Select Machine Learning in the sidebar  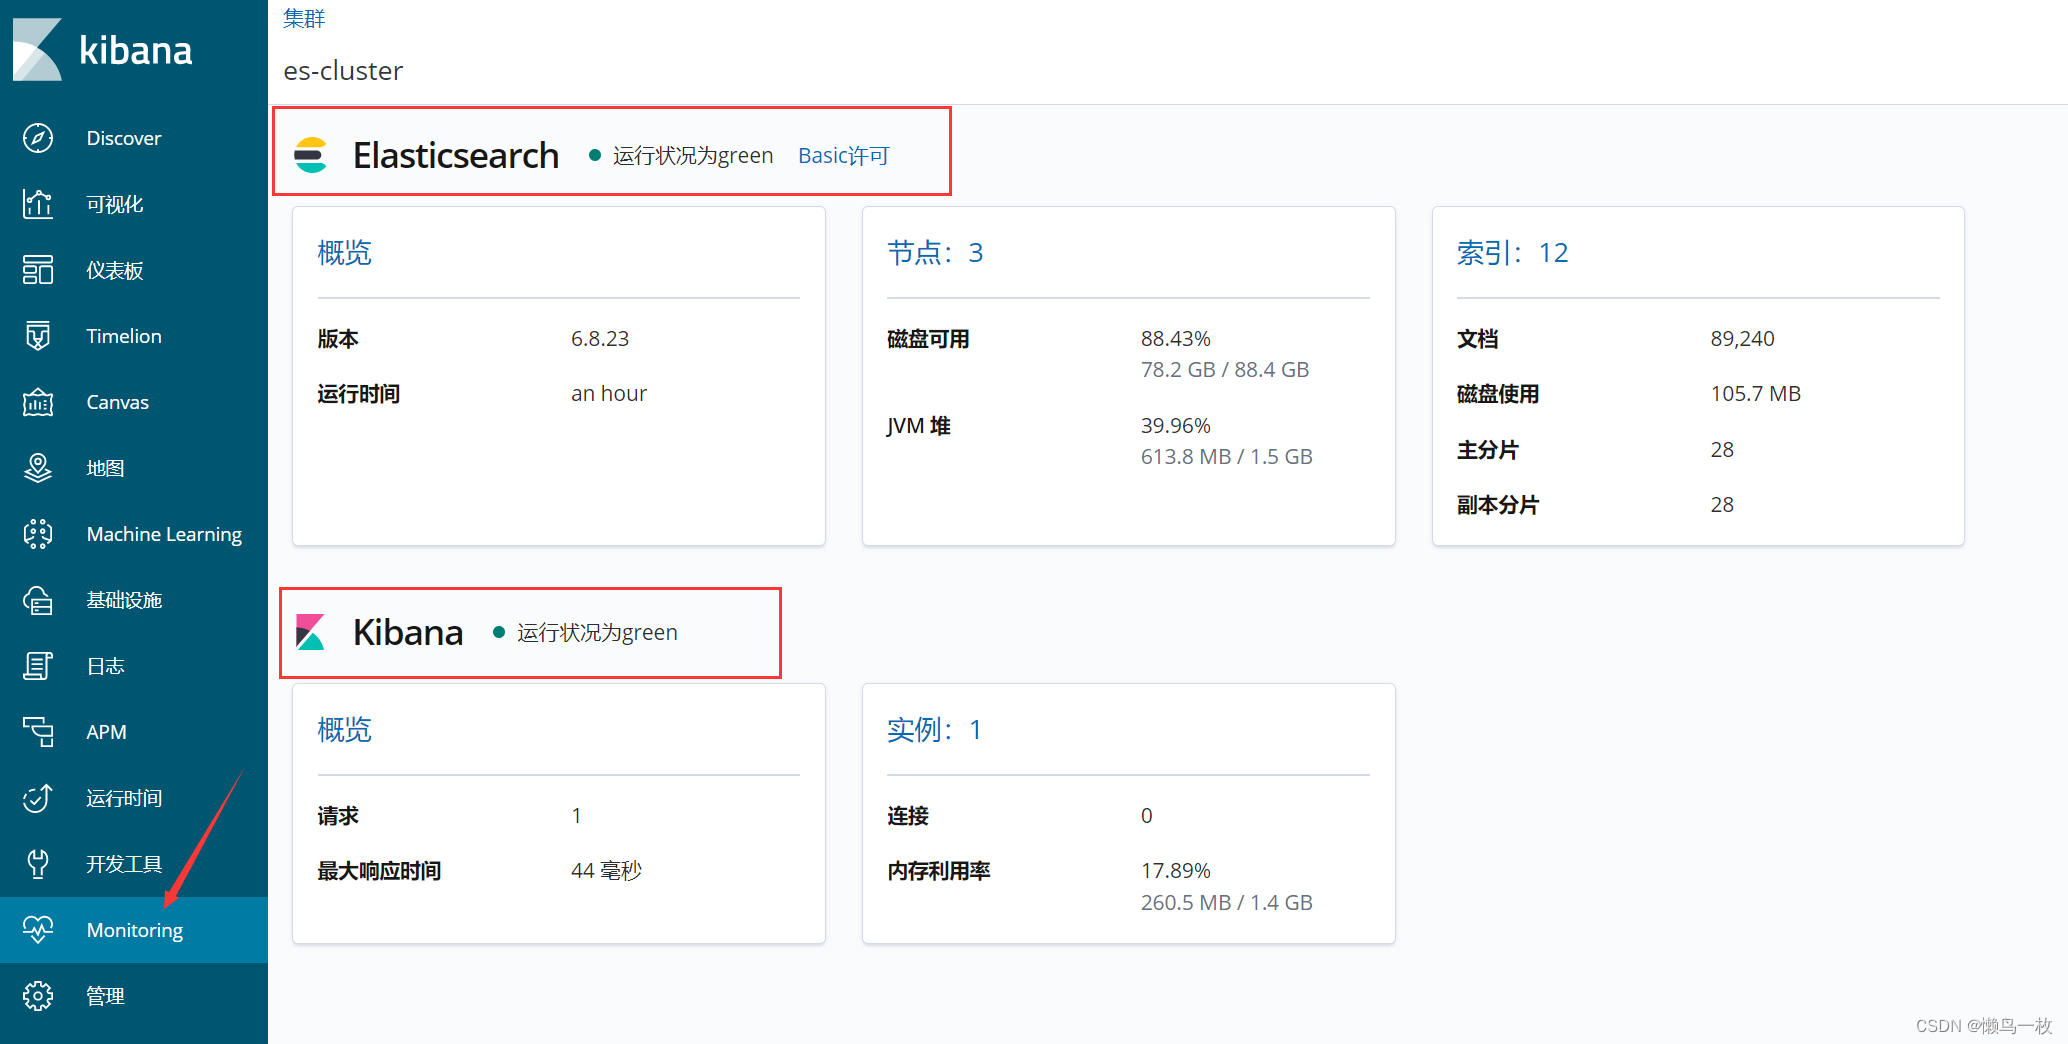(x=134, y=534)
